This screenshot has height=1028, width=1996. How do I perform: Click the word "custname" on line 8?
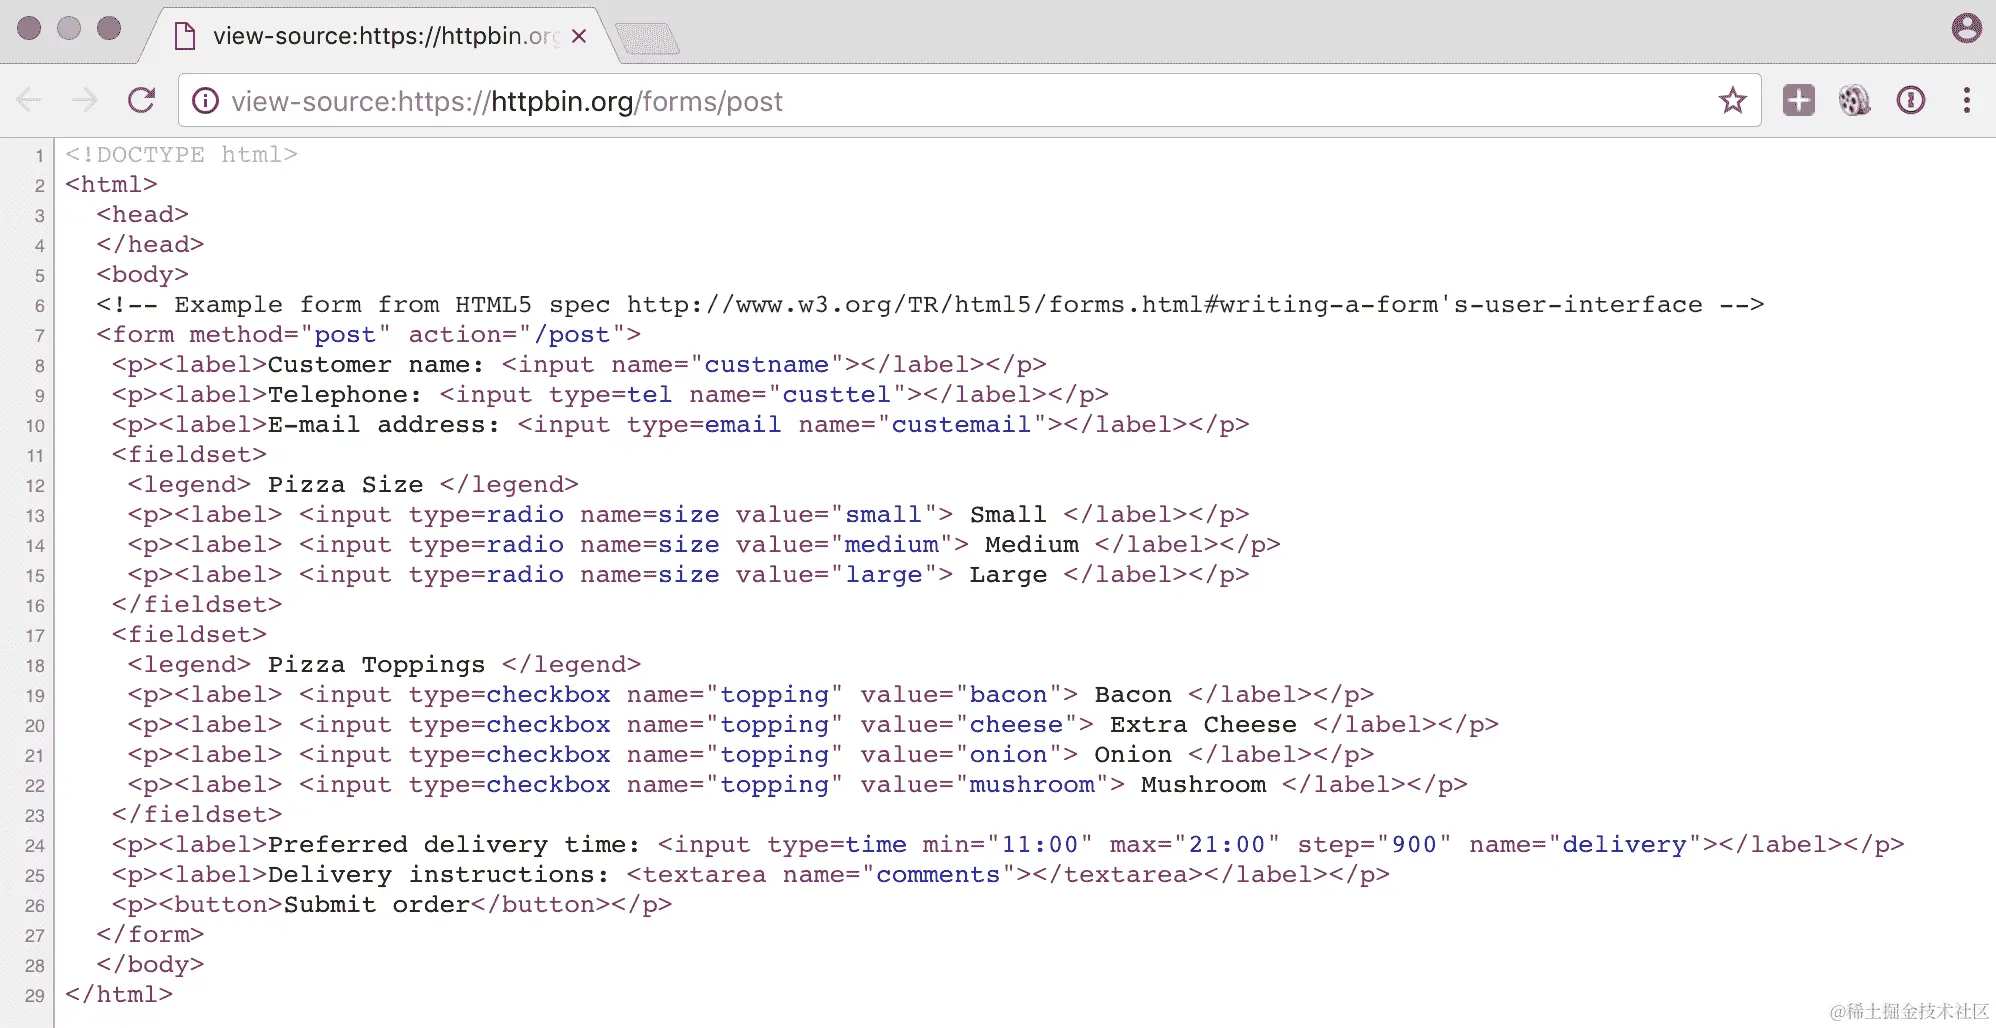[x=767, y=365]
